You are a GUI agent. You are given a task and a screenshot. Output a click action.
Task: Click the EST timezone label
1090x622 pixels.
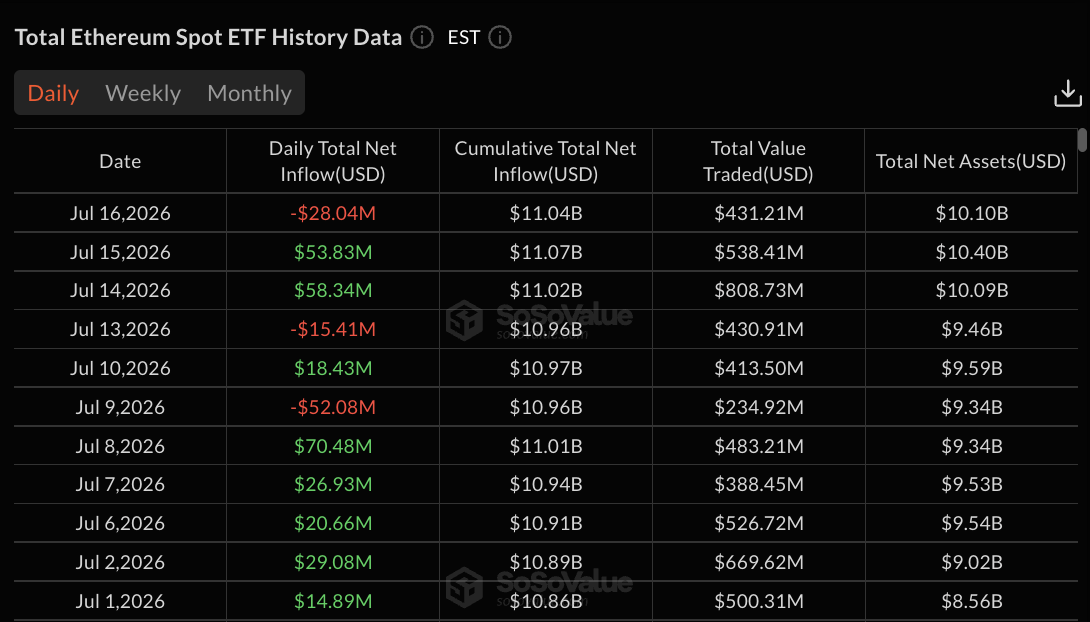[x=464, y=37]
